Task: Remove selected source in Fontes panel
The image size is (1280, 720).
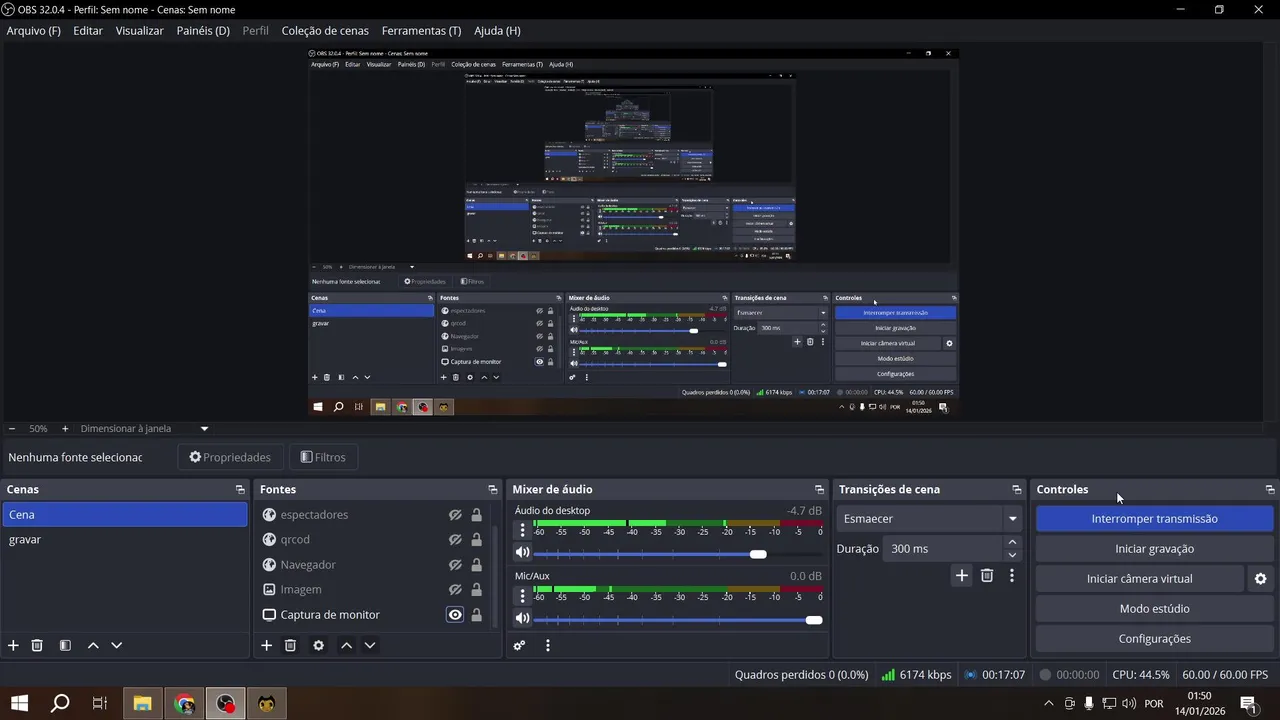Action: click(x=291, y=645)
